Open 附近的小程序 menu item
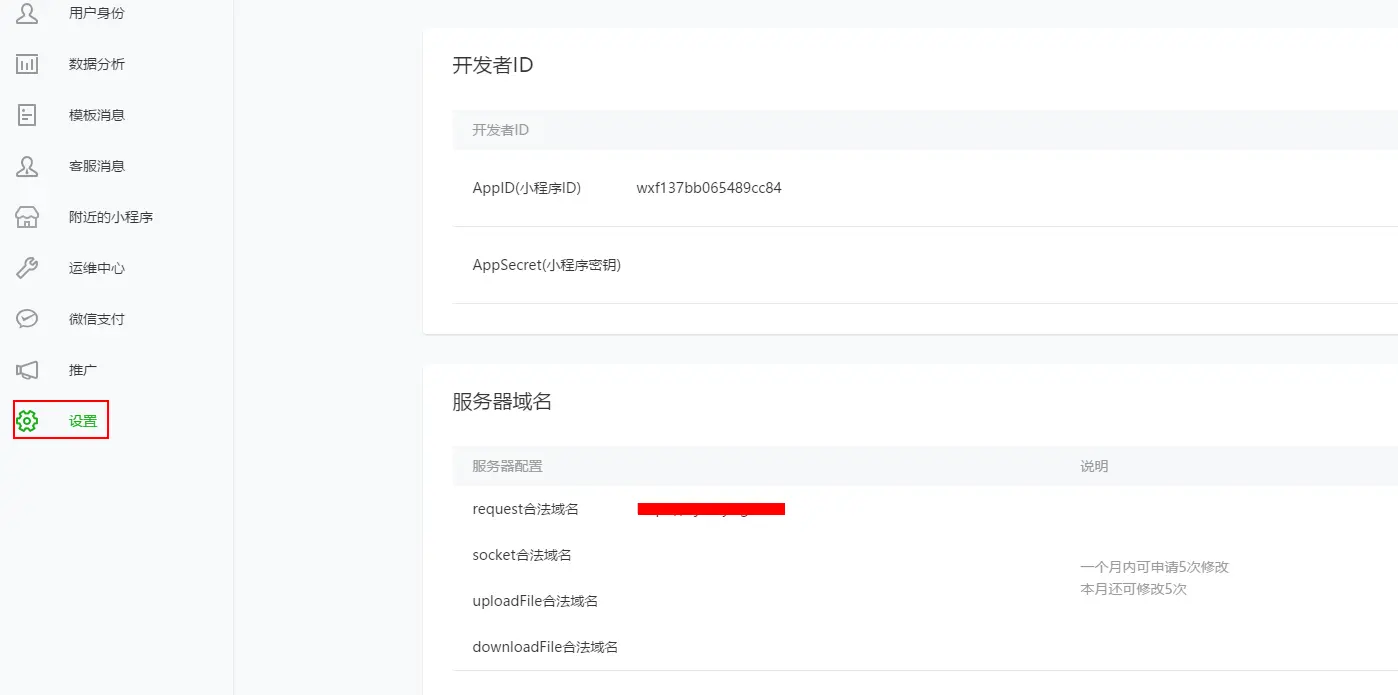The width and height of the screenshot is (1398, 695). pyautogui.click(x=111, y=217)
